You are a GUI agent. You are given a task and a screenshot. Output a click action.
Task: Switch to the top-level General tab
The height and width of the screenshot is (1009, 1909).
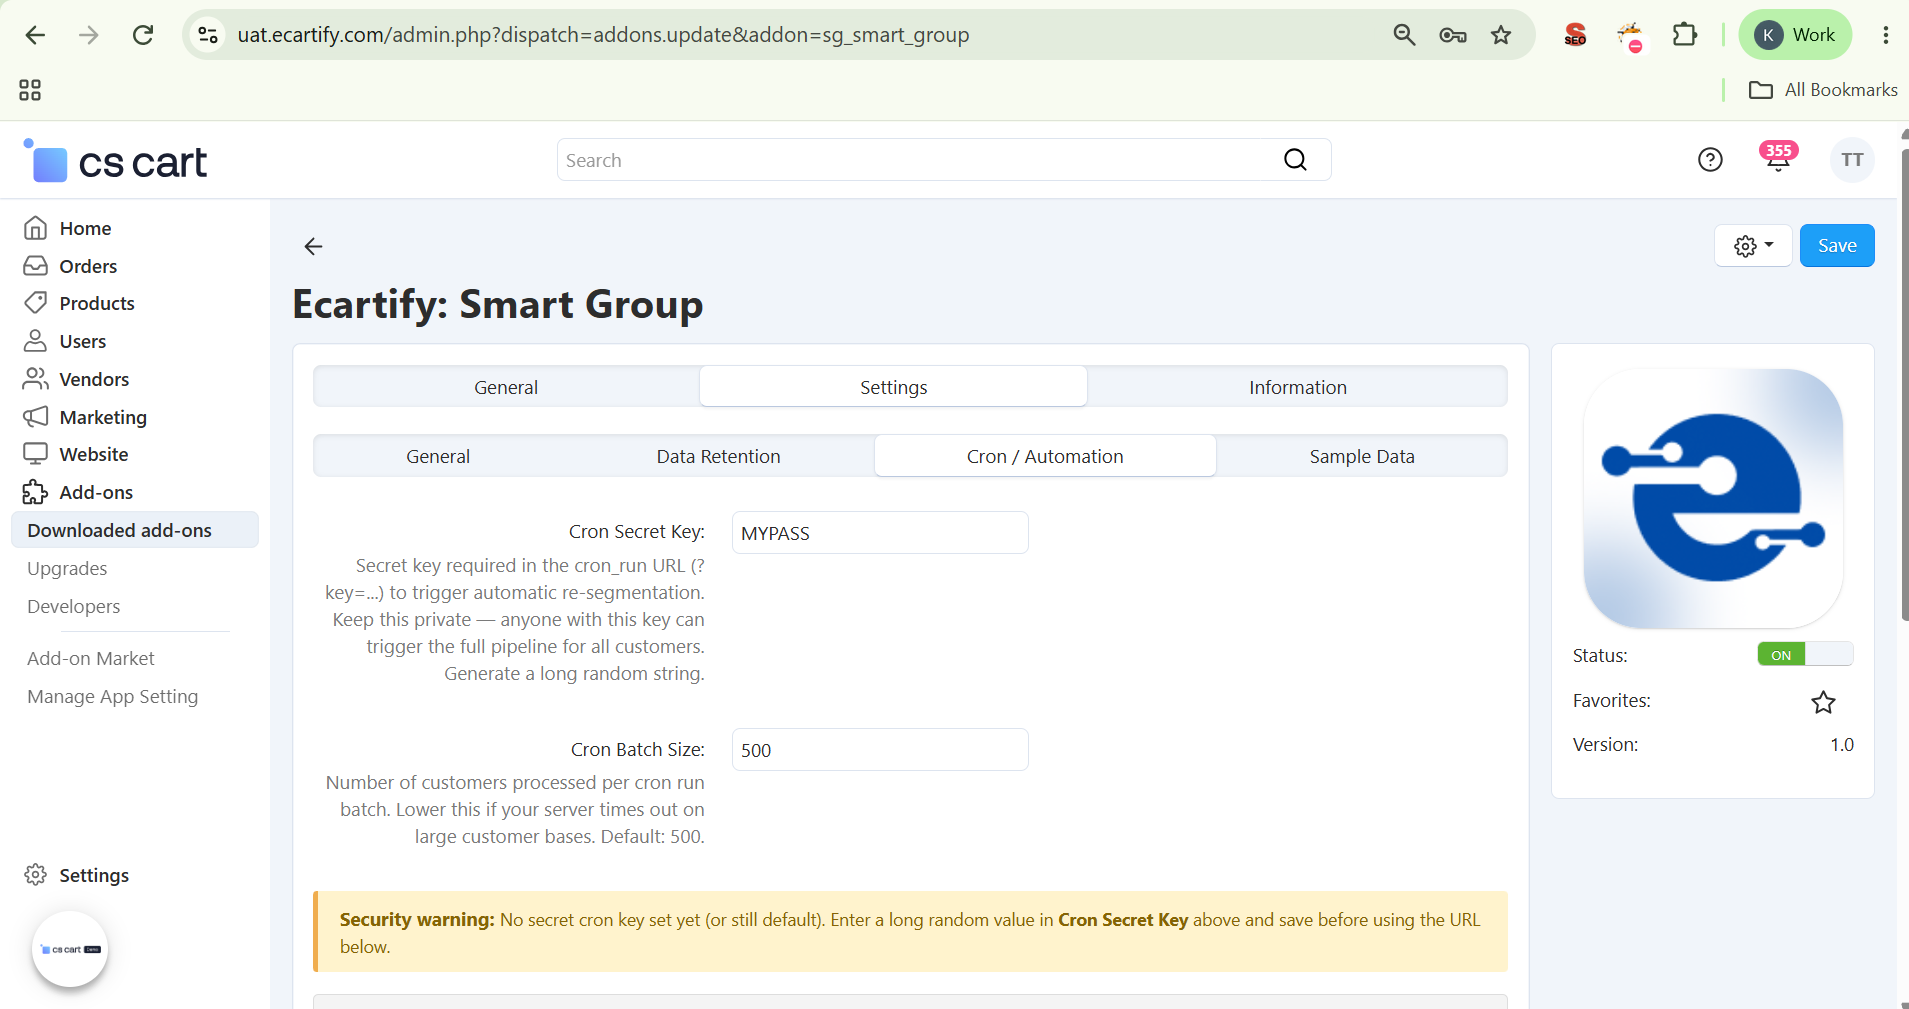click(506, 387)
